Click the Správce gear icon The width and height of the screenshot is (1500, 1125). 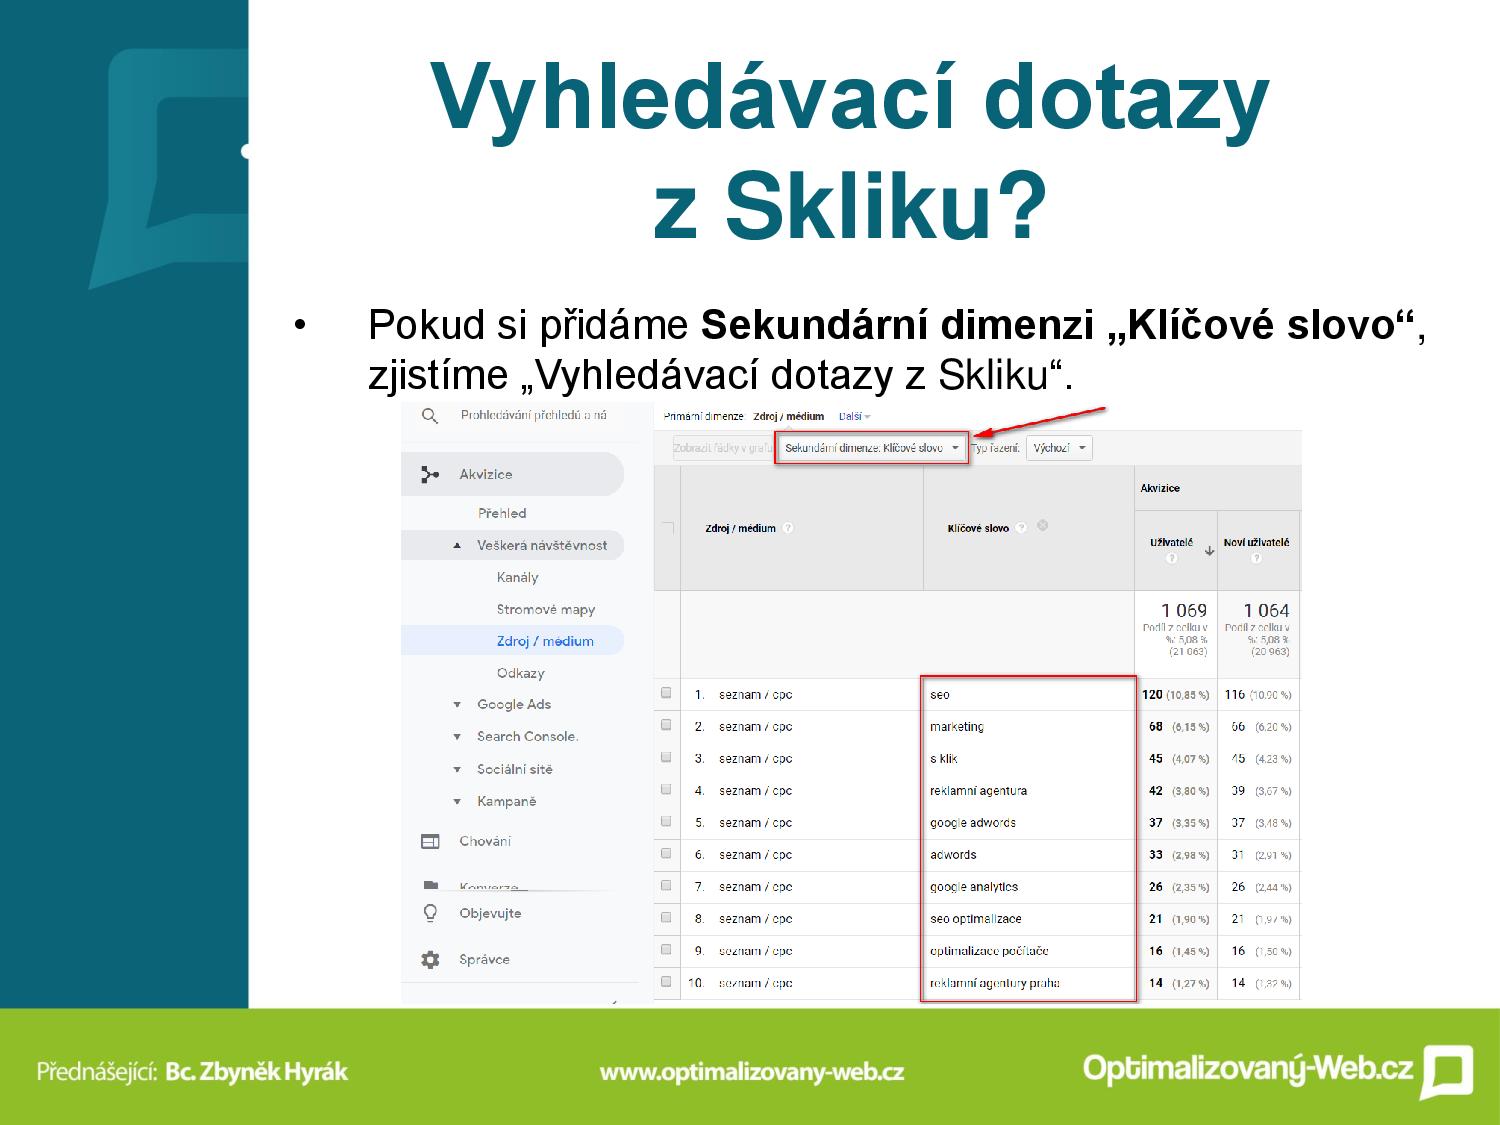click(430, 959)
